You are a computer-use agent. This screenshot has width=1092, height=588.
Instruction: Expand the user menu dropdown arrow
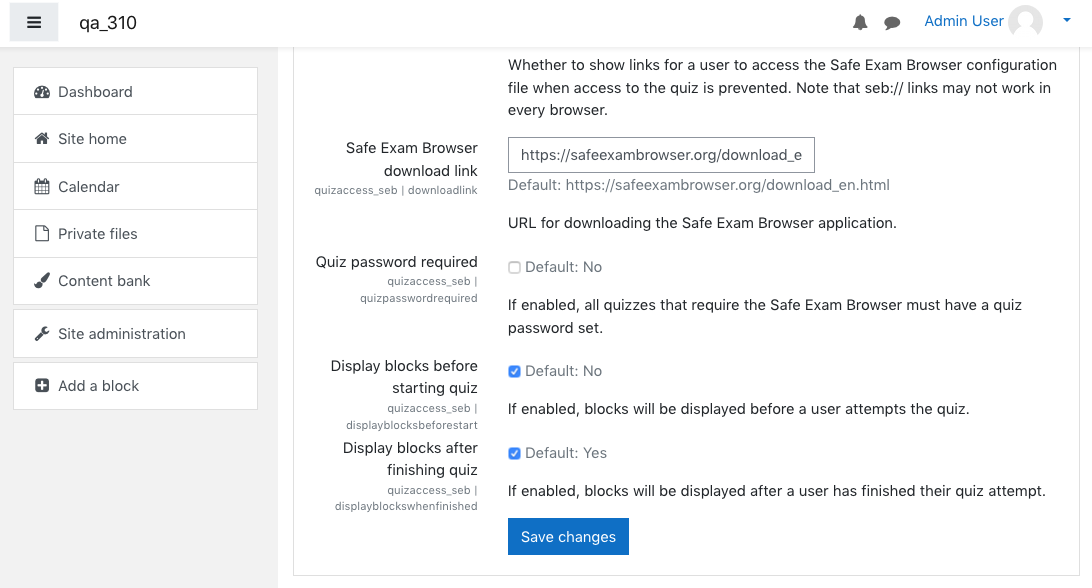(x=1066, y=21)
